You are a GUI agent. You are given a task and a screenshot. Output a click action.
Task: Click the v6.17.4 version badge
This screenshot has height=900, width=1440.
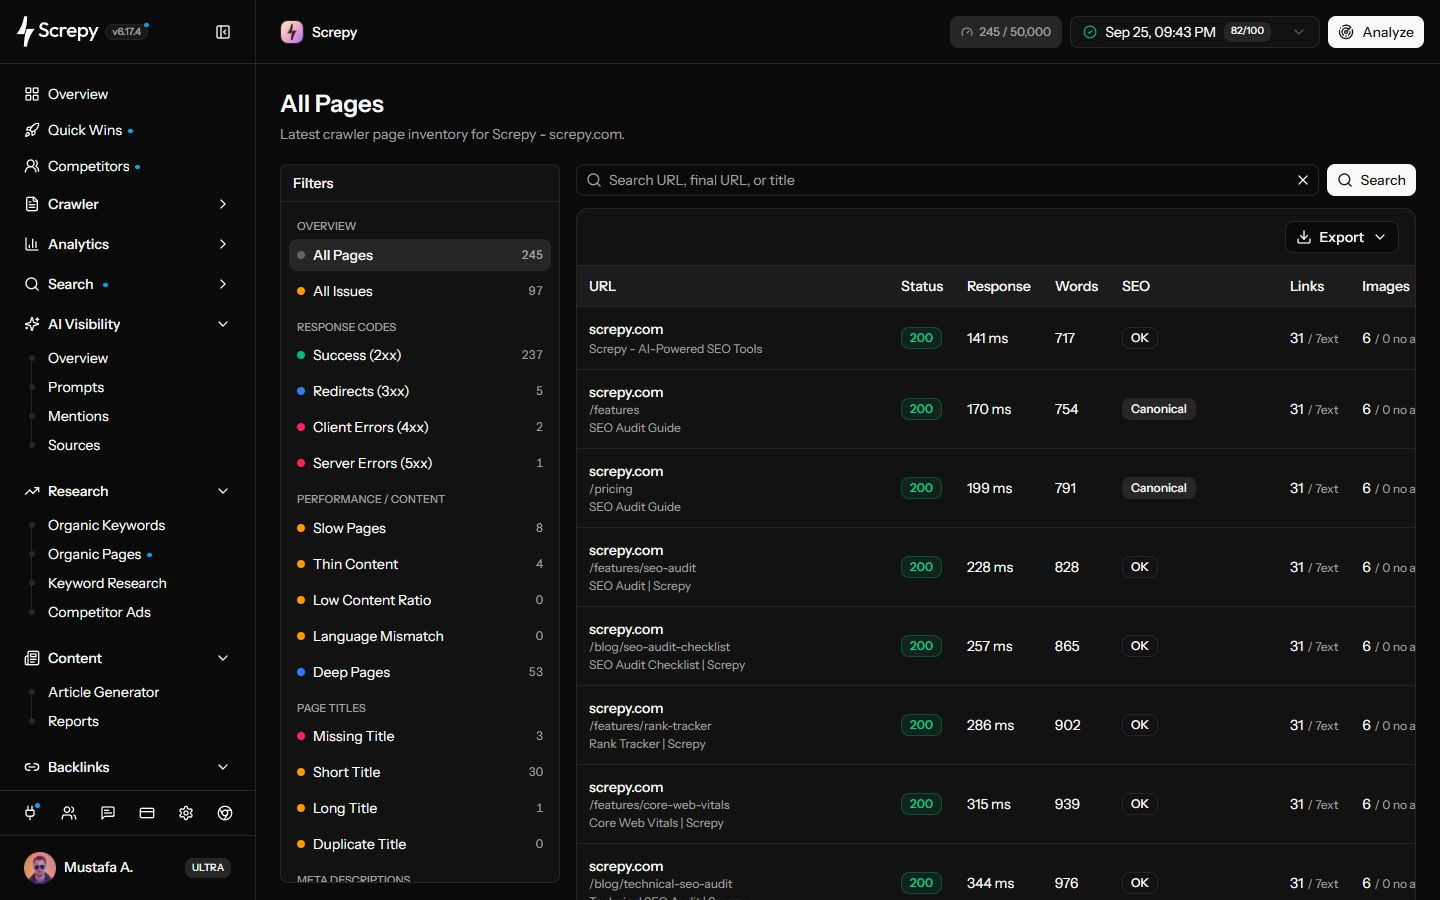(126, 31)
